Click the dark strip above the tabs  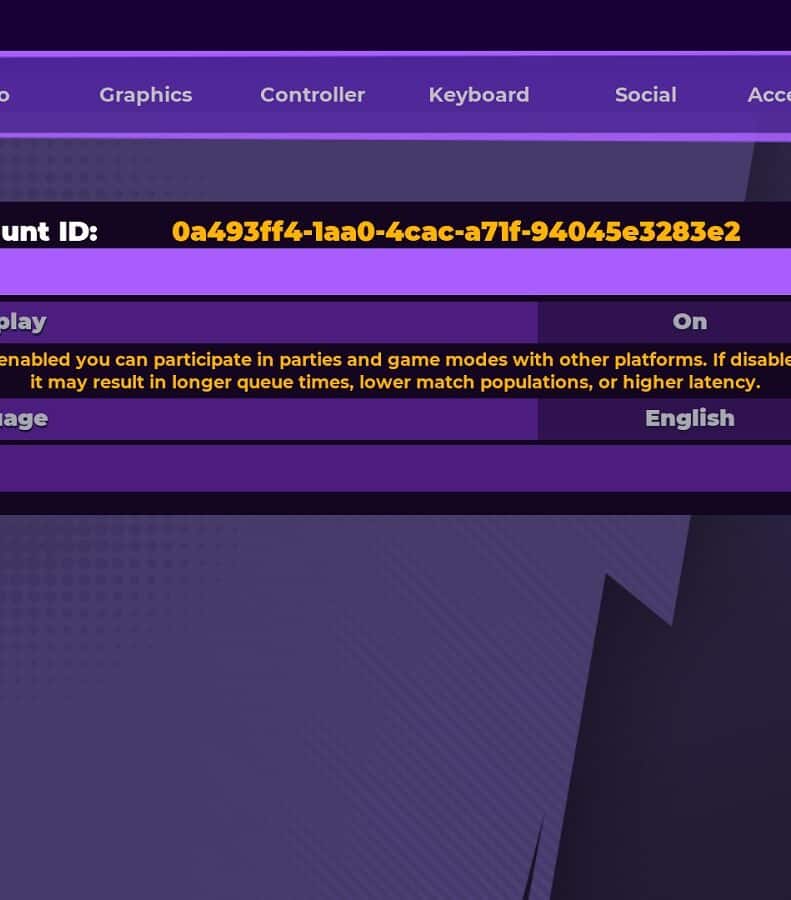395,24
